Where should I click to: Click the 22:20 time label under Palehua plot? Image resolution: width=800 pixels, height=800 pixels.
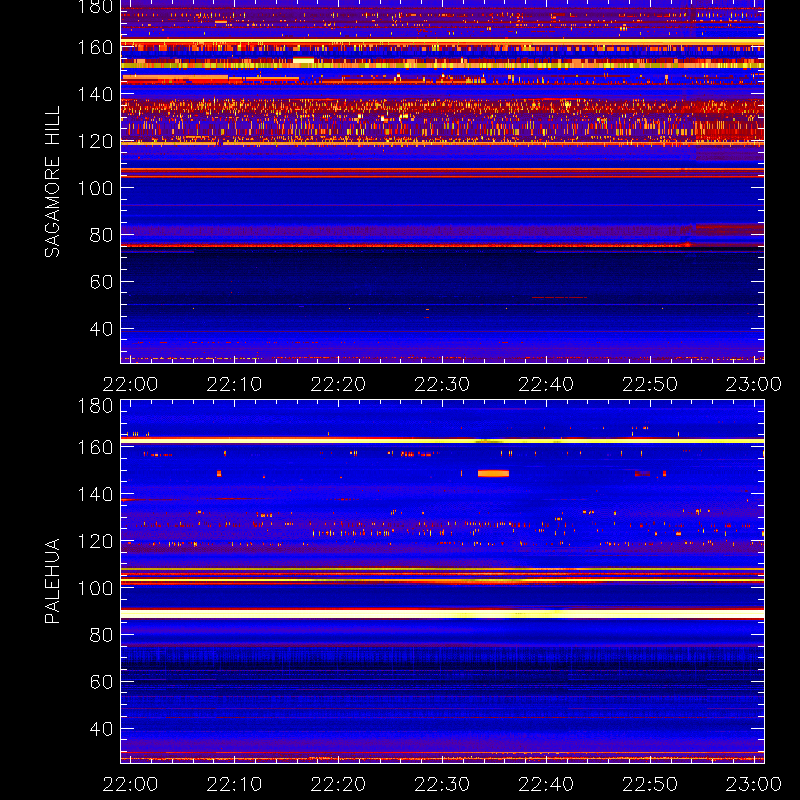tap(338, 784)
